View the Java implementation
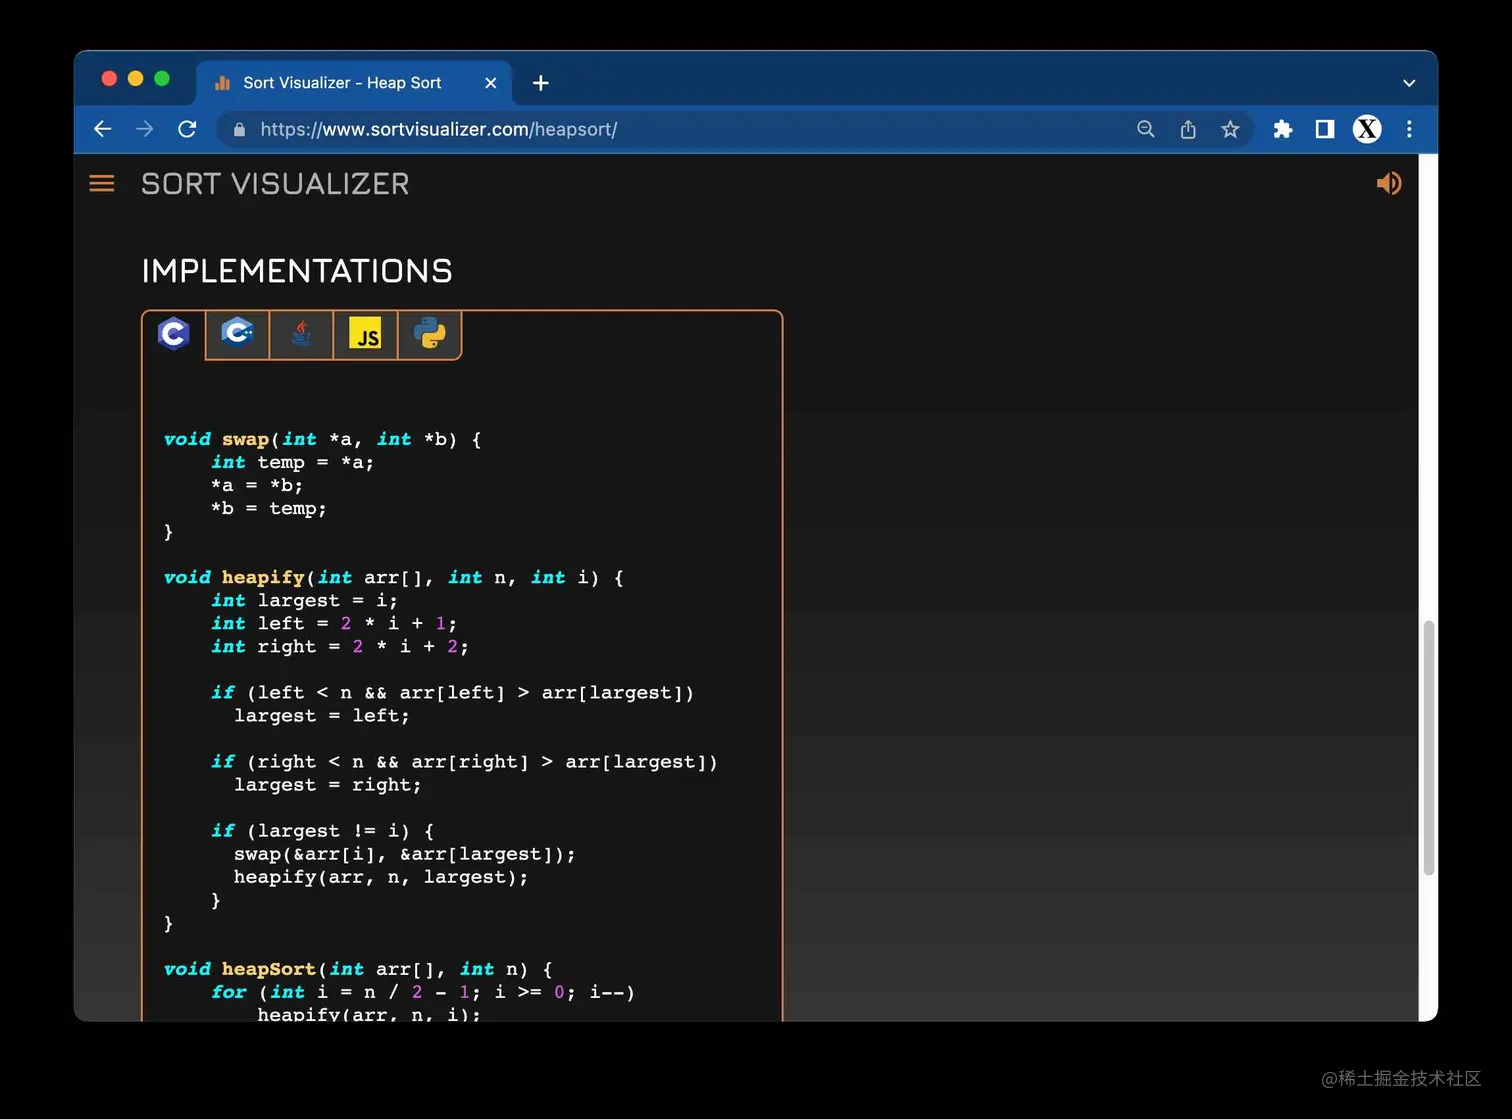Viewport: 1512px width, 1119px height. [x=301, y=334]
